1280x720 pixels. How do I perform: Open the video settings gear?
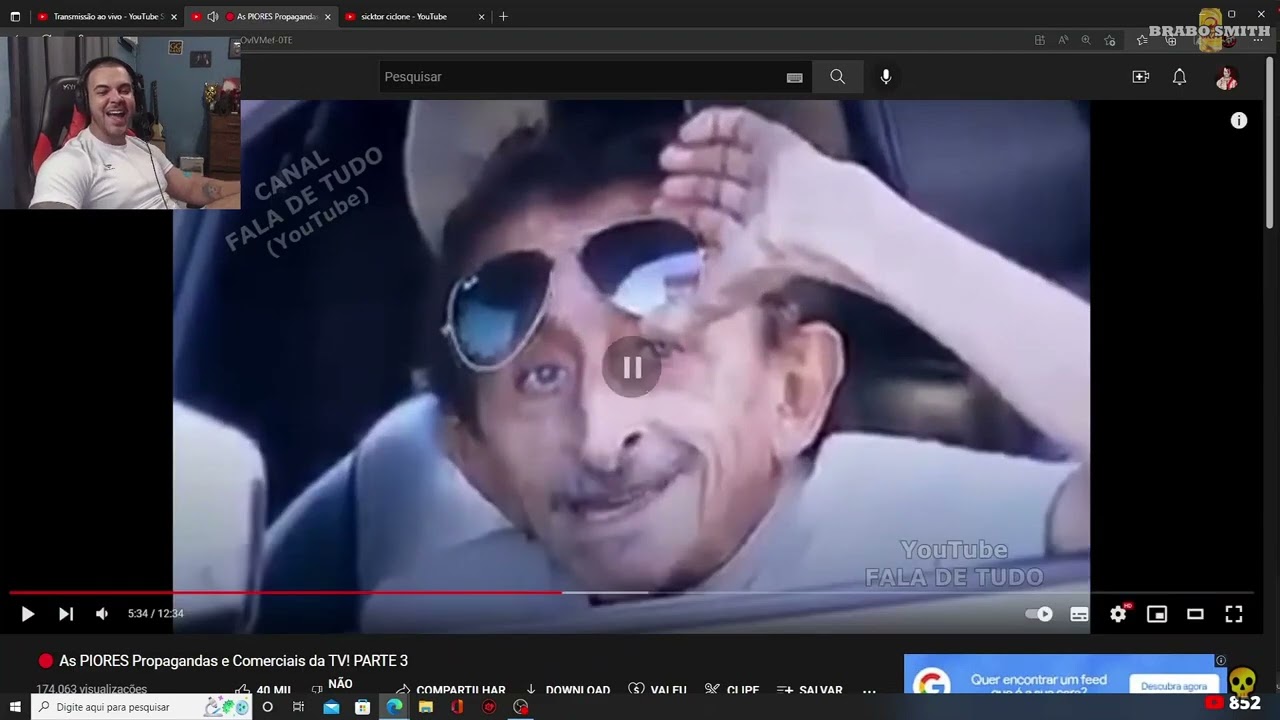coord(1118,614)
